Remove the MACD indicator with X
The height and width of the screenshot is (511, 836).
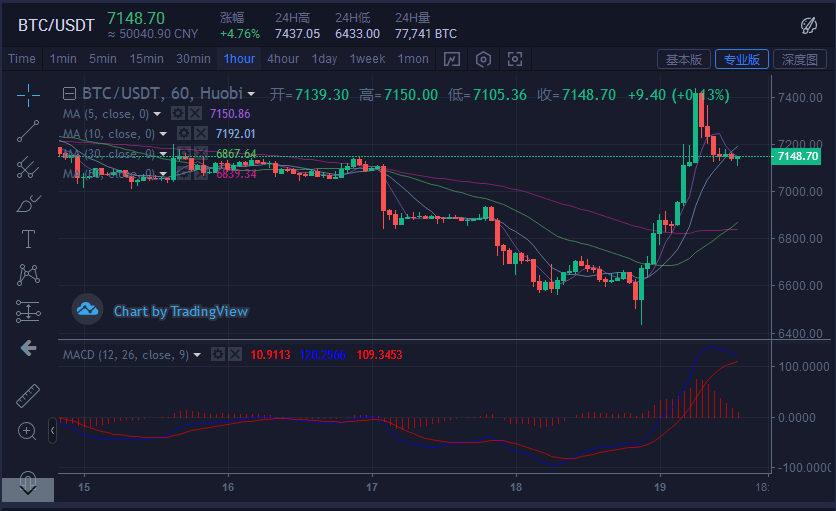(x=234, y=354)
